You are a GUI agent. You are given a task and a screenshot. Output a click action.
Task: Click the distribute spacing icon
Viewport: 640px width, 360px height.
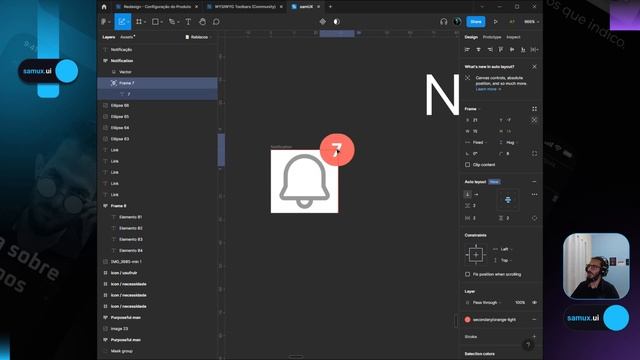pyautogui.click(x=534, y=49)
